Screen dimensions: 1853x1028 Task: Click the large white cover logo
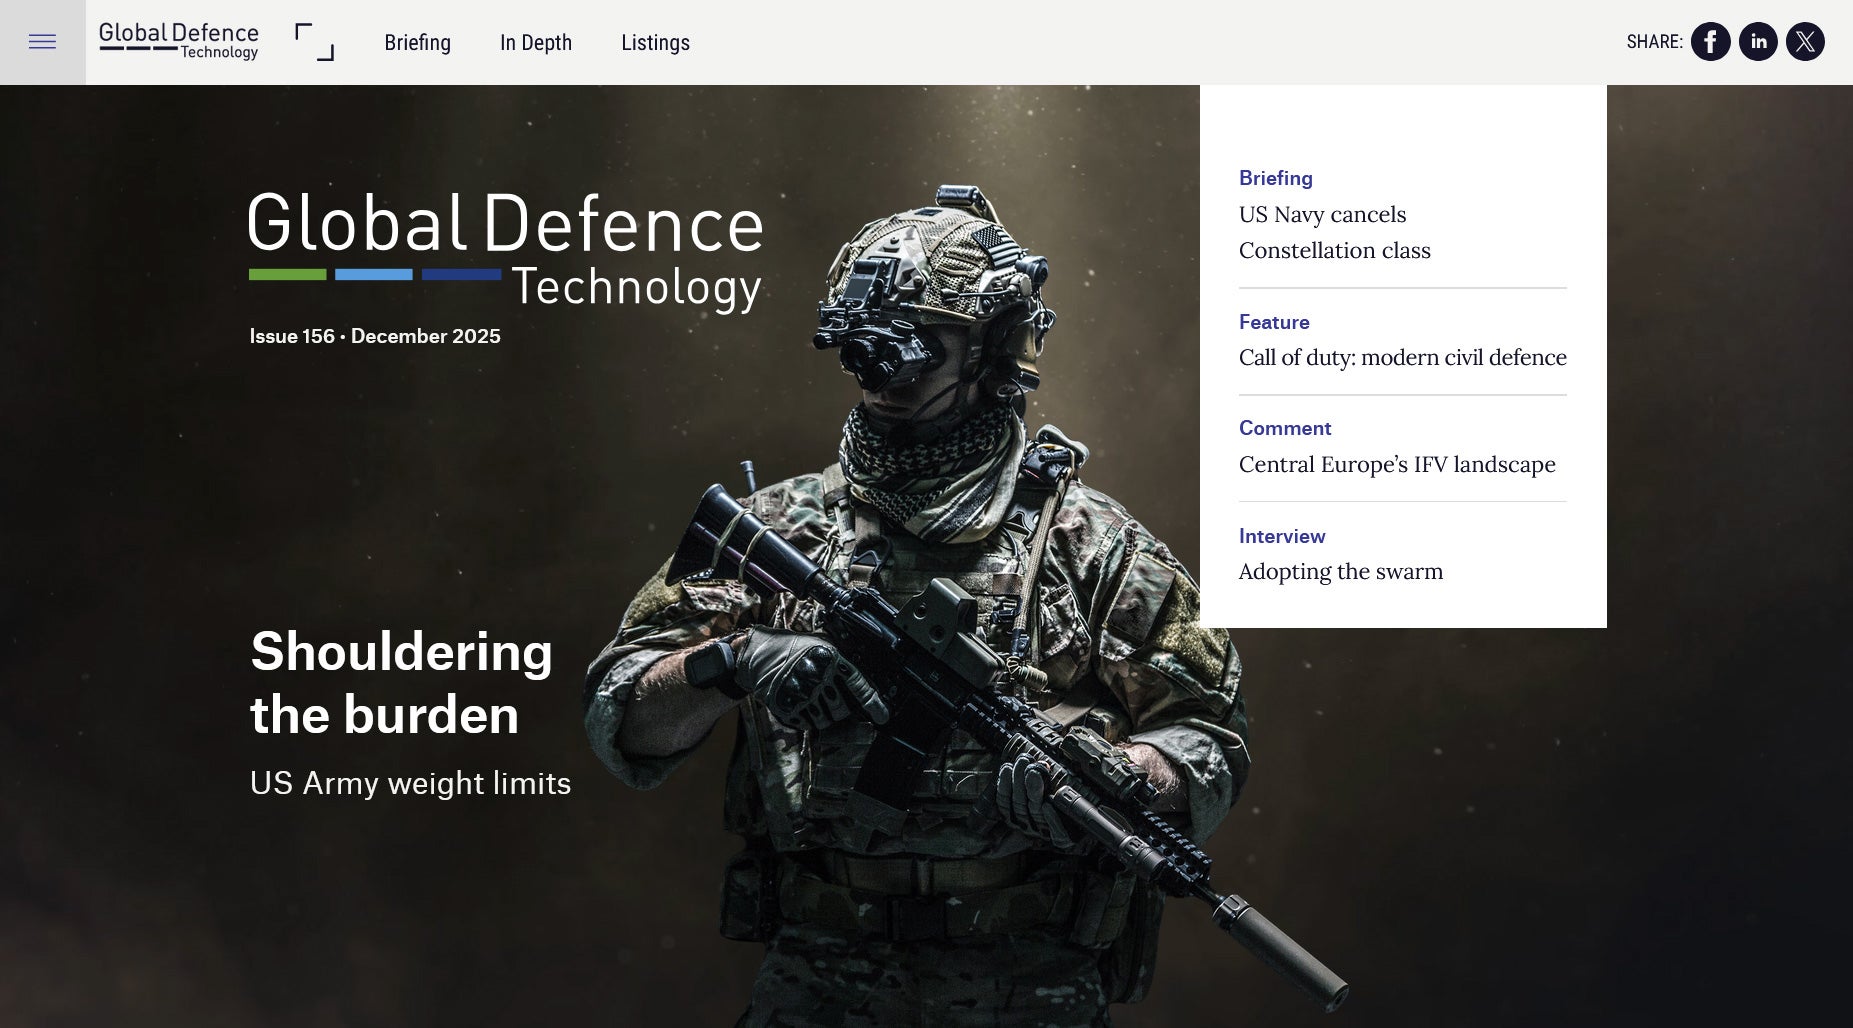pyautogui.click(x=505, y=249)
